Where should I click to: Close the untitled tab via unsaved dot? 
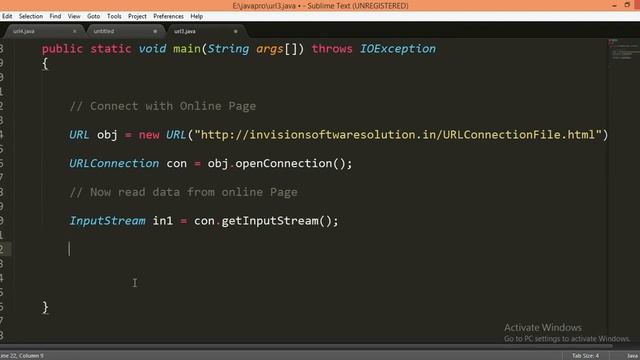click(x=155, y=31)
